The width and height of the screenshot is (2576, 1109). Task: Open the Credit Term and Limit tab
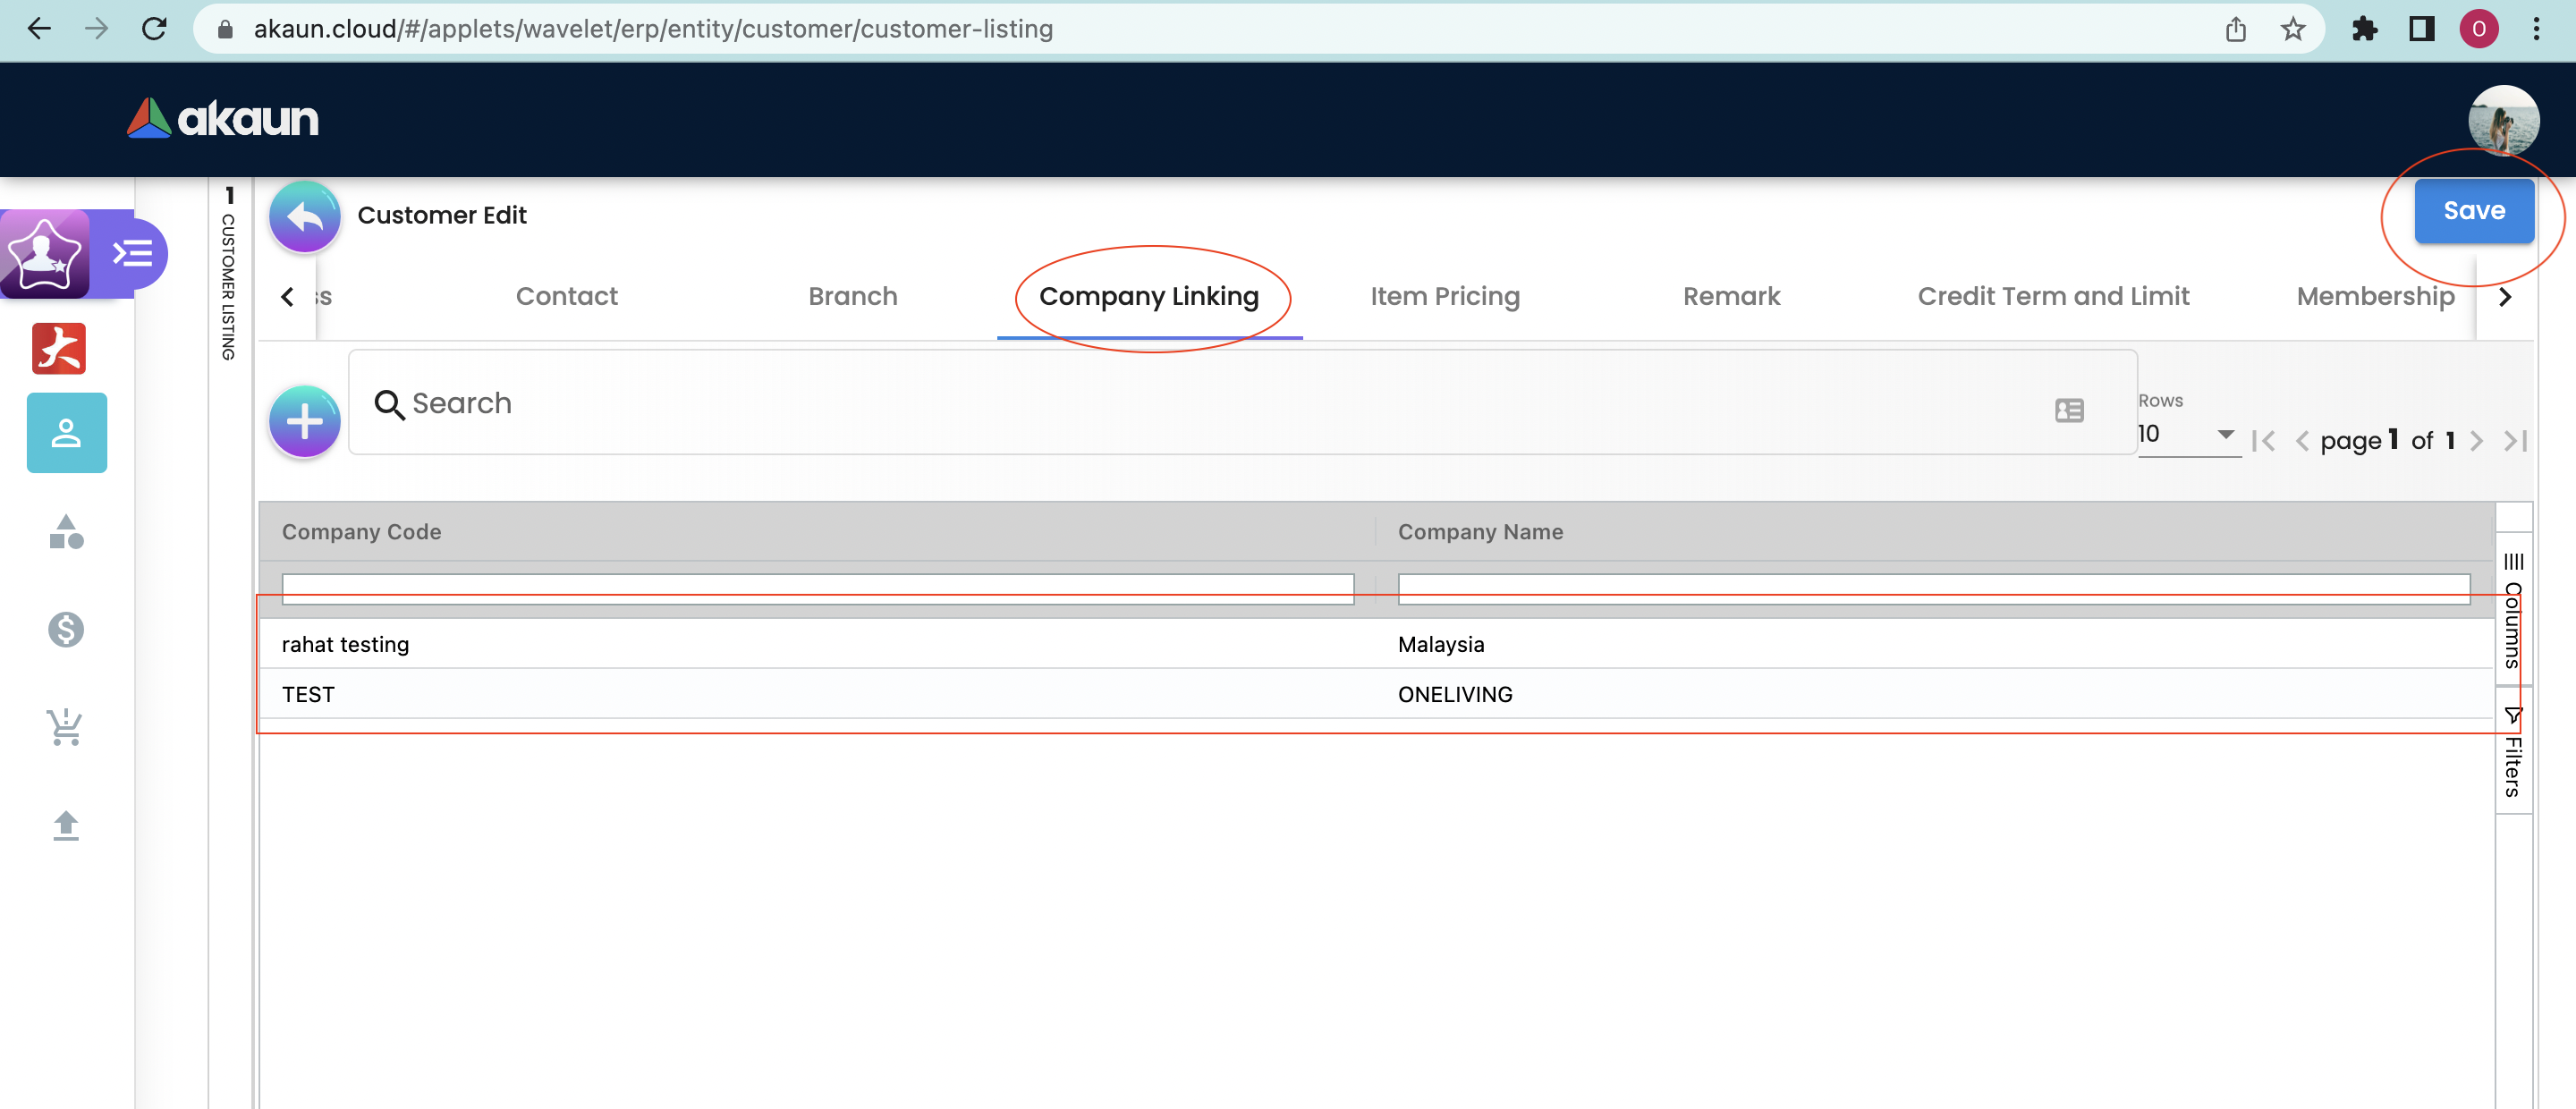pos(2052,296)
